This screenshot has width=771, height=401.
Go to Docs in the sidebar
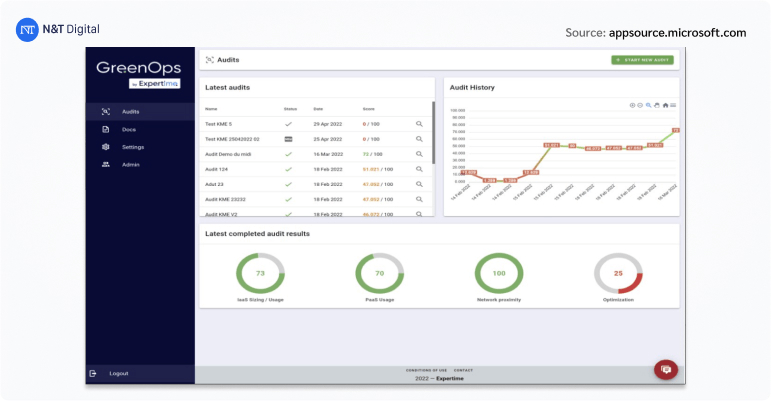(129, 129)
